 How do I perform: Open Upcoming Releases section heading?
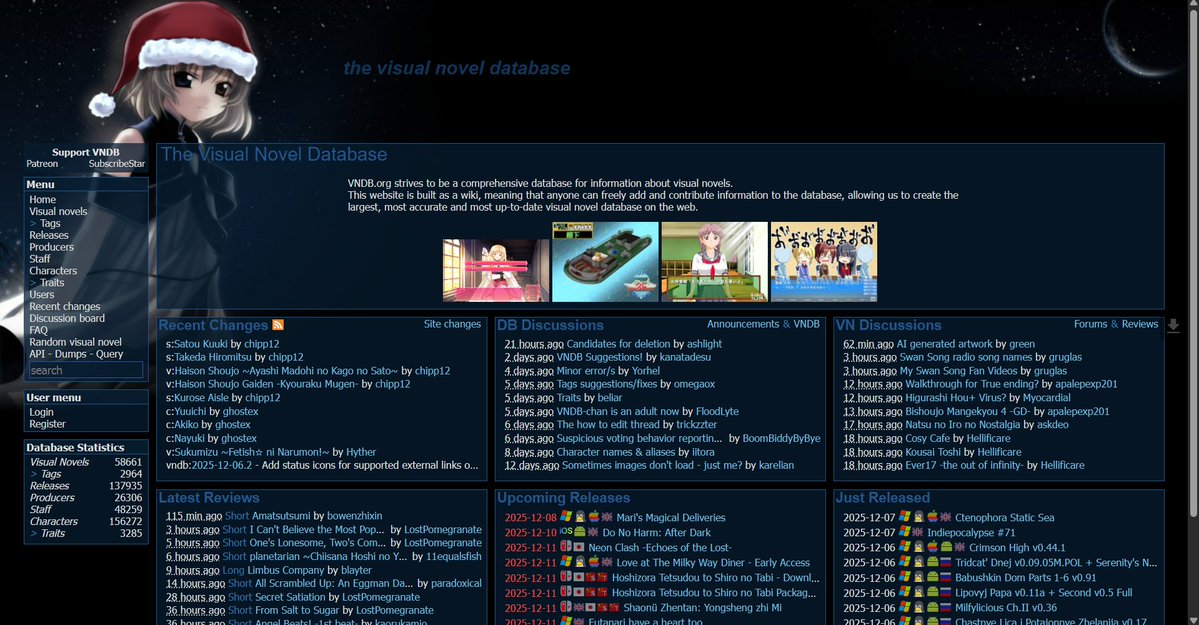coord(564,498)
